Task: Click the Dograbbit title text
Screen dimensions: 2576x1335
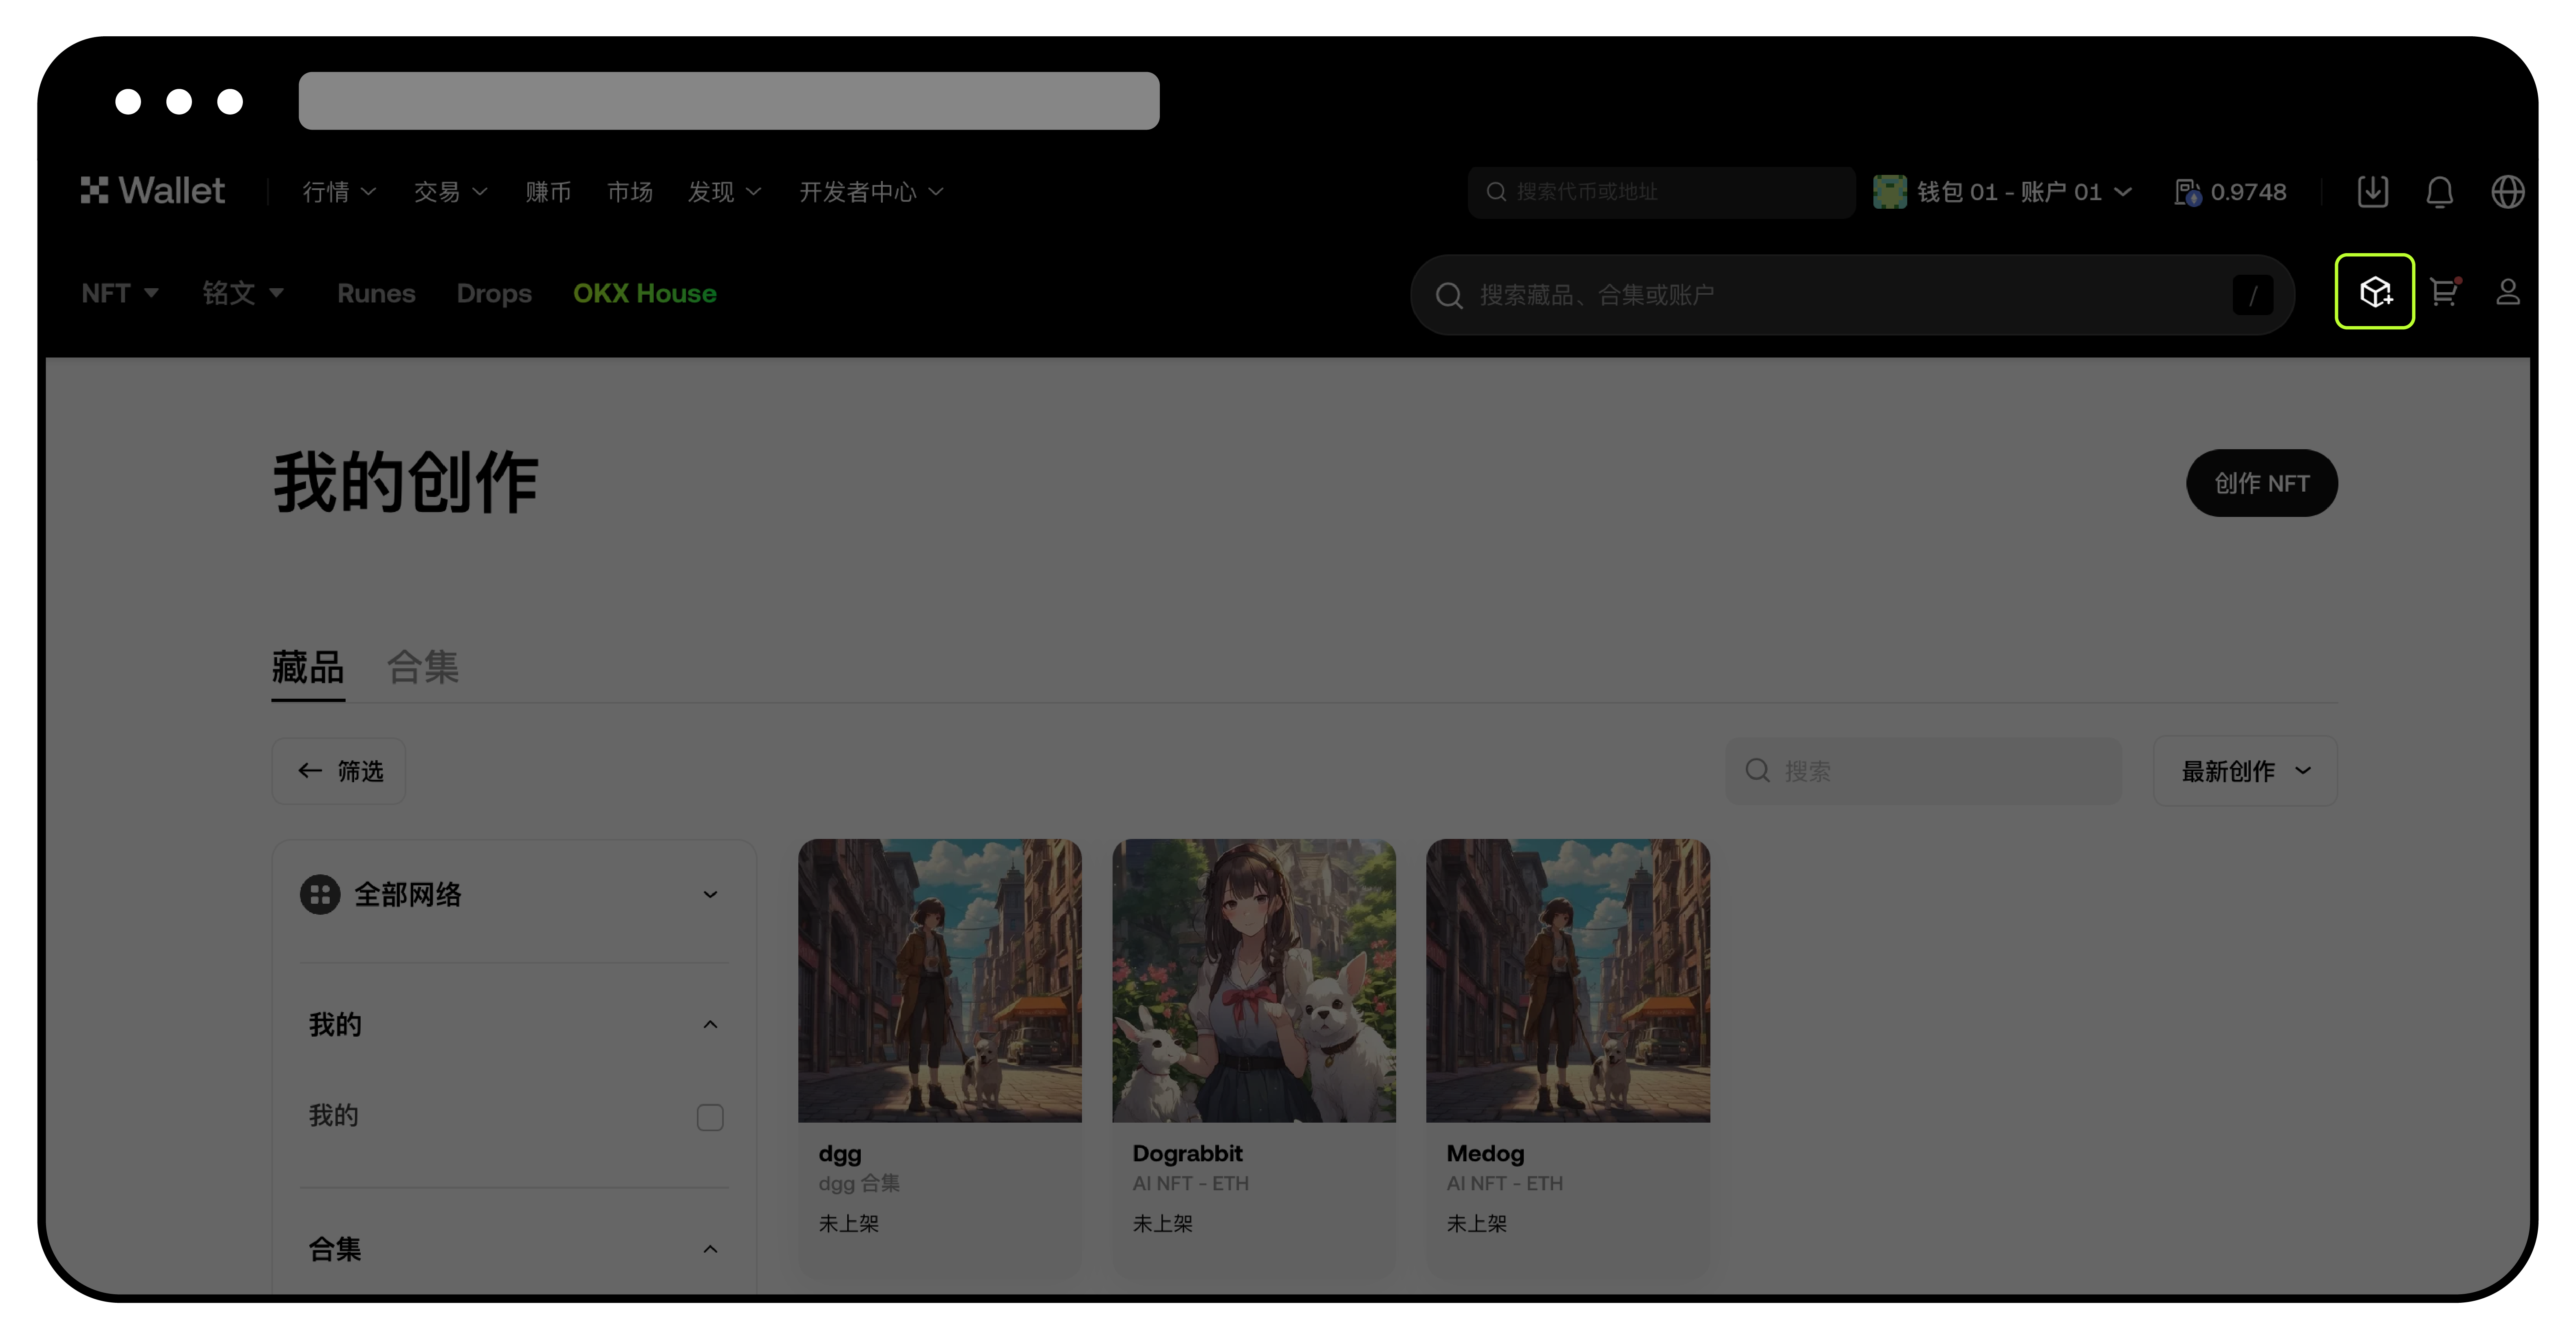Action: tap(1187, 1153)
